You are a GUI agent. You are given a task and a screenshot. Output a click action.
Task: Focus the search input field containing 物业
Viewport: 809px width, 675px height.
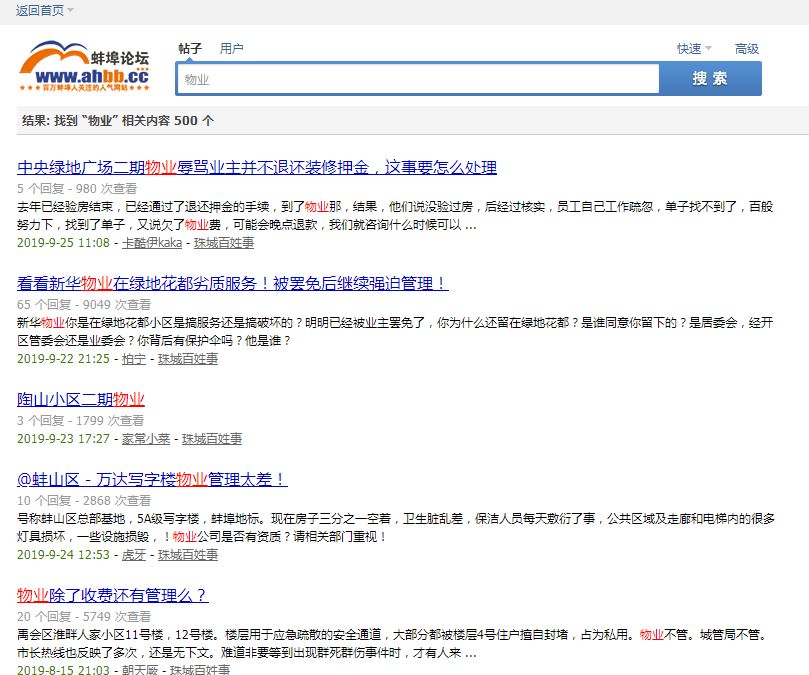click(417, 79)
